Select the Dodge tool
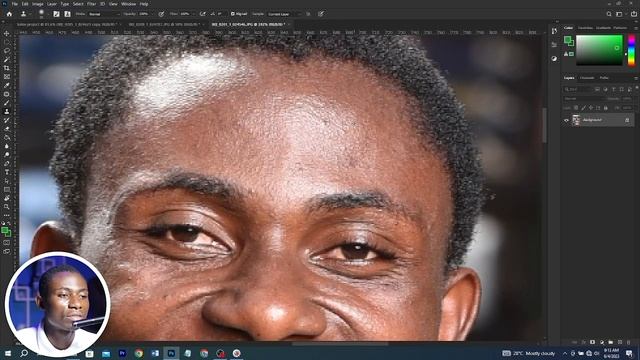The width and height of the screenshot is (640, 360). (7, 155)
